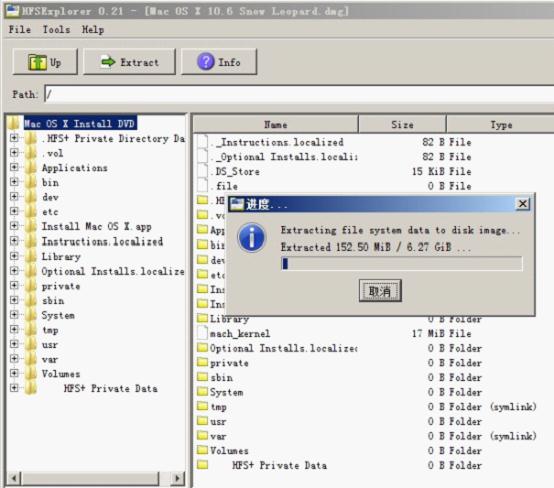Image resolution: width=554 pixels, height=488 pixels.
Task: Click the tree scrollbar left arrow
Action: (x=14, y=478)
